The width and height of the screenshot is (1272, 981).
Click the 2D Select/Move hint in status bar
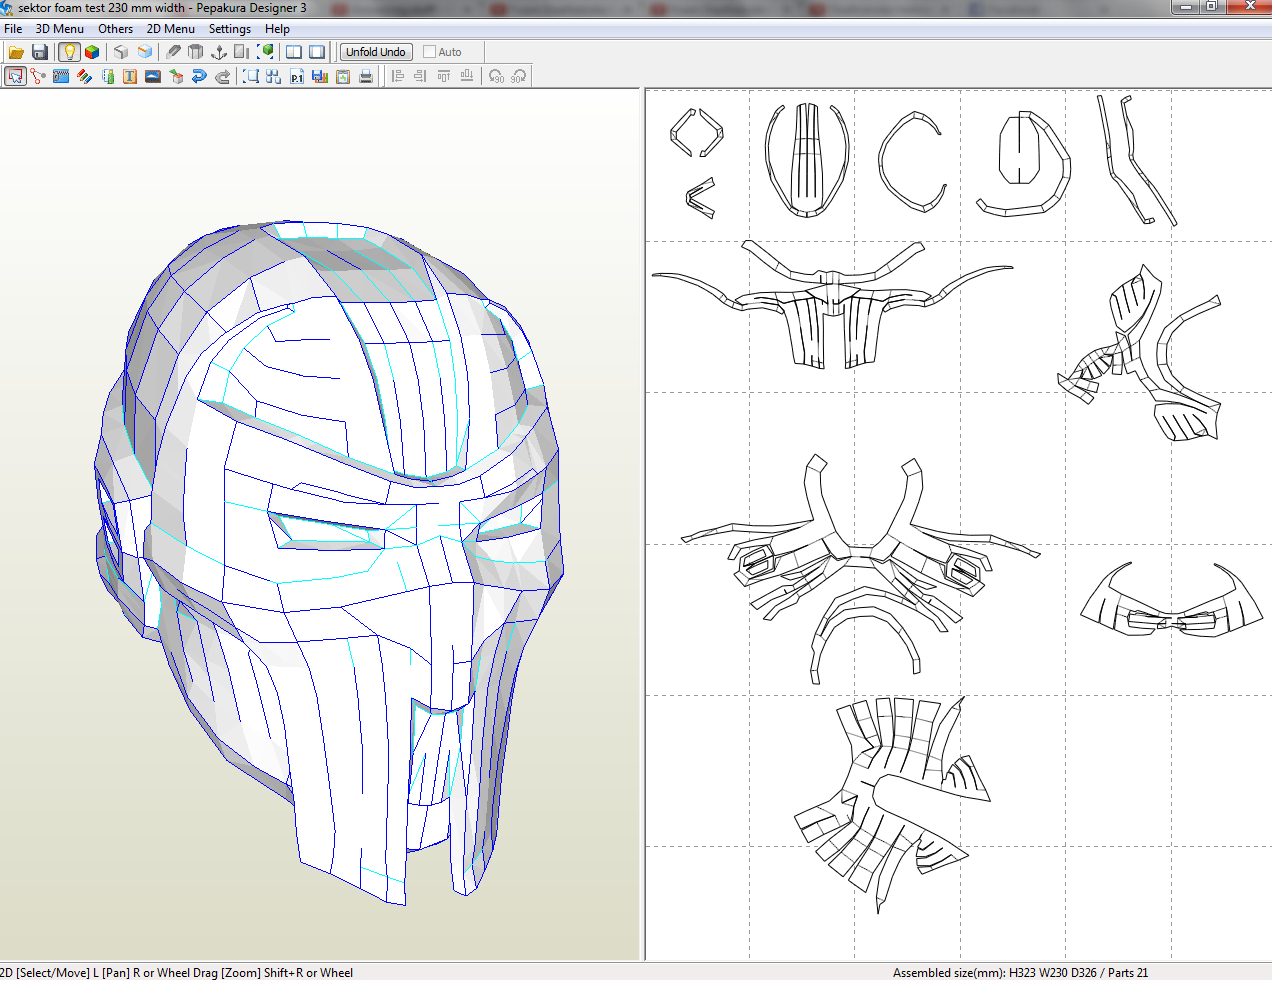coord(176,972)
